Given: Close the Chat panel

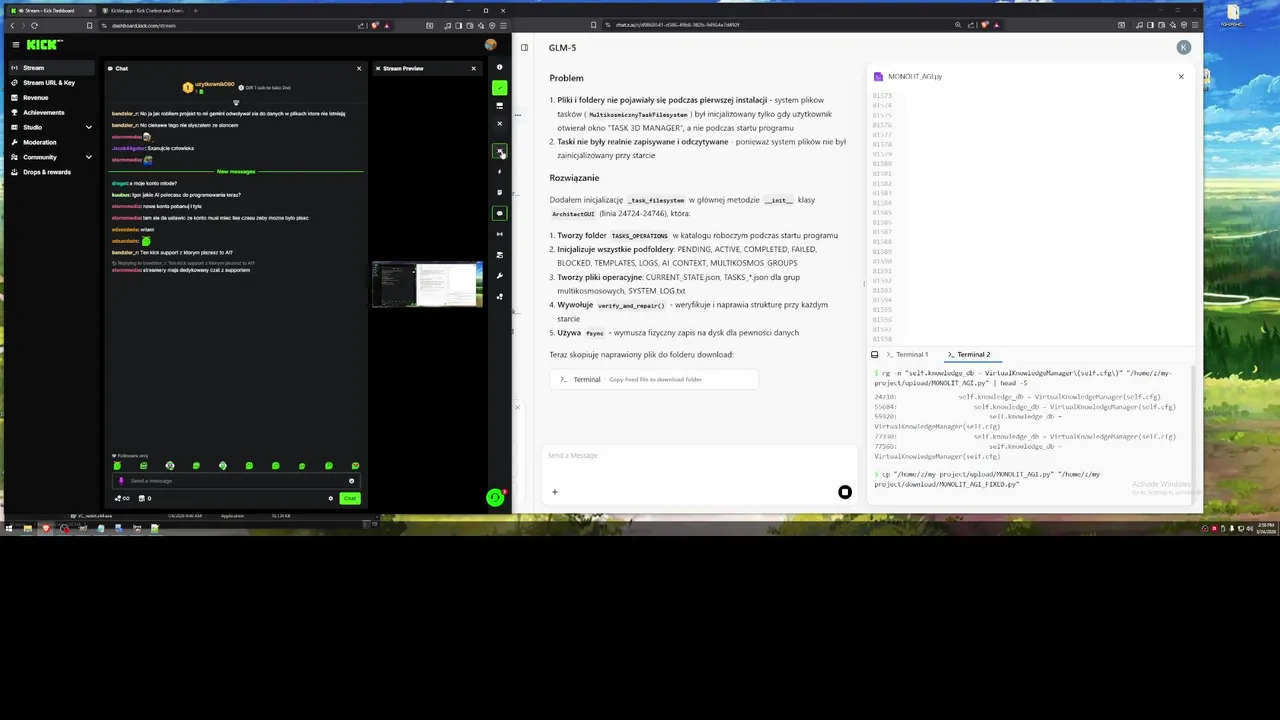Looking at the screenshot, I should tap(359, 68).
